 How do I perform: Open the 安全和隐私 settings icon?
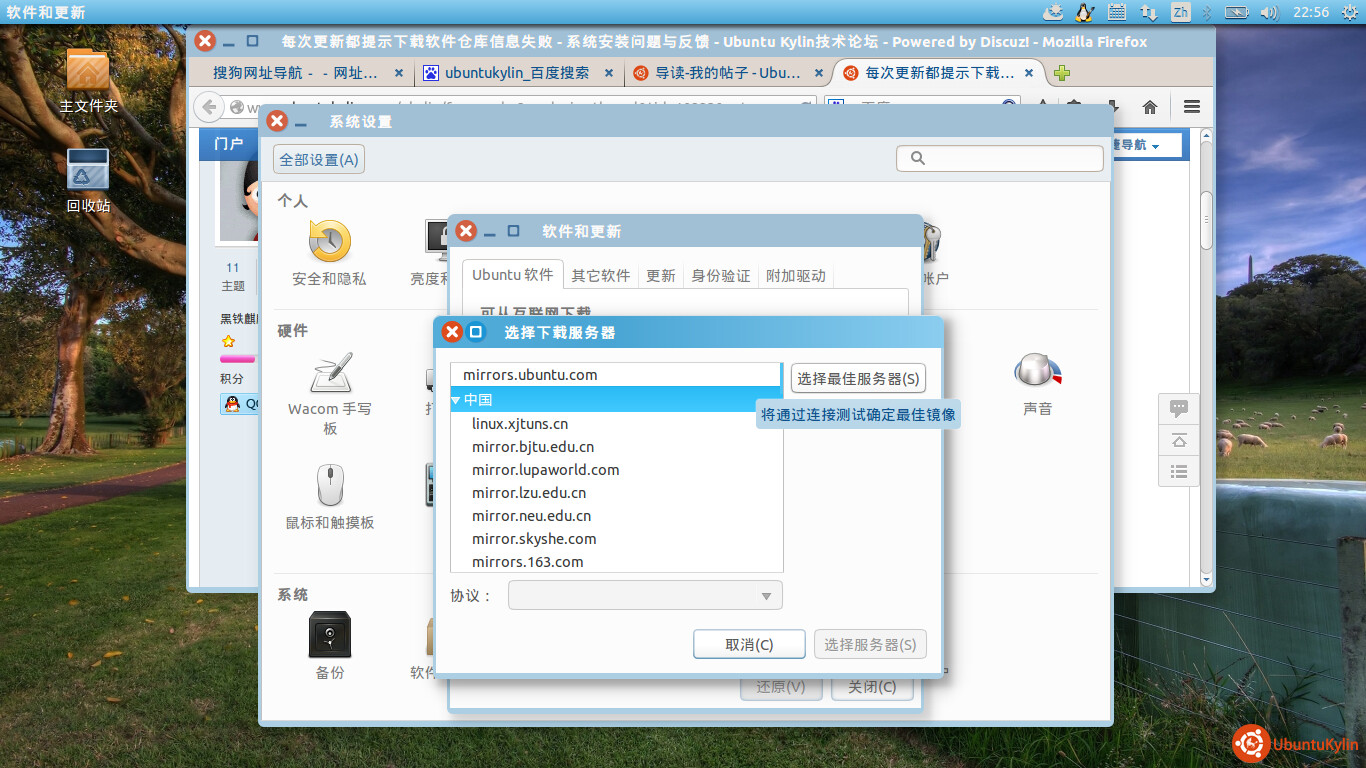point(329,242)
